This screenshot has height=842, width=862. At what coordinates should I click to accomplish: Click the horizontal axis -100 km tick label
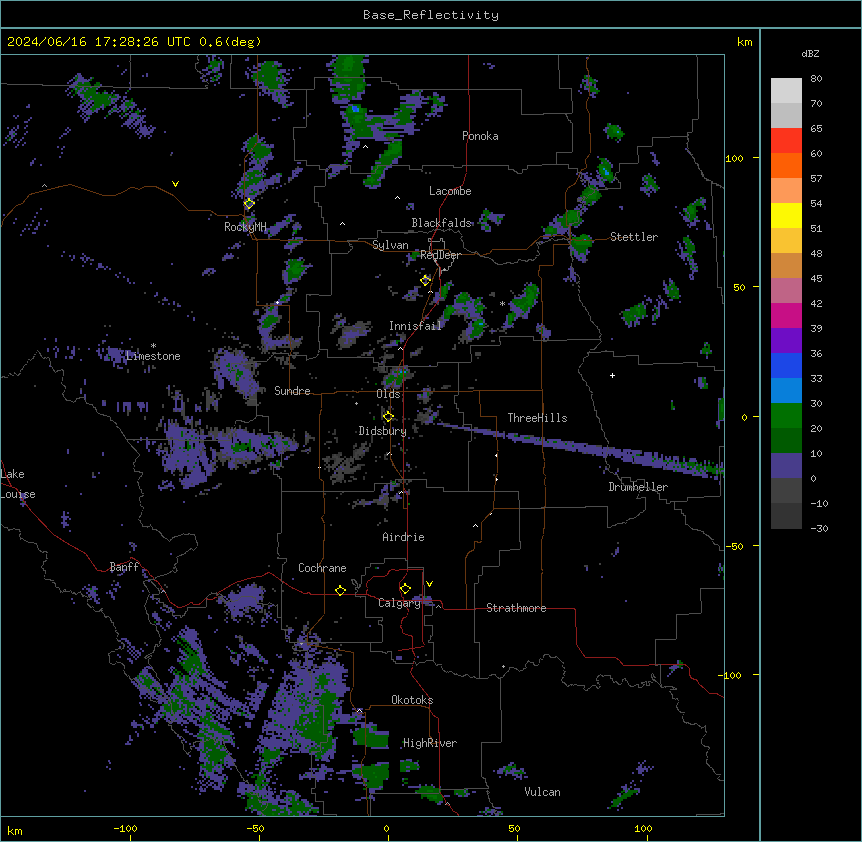pos(125,828)
